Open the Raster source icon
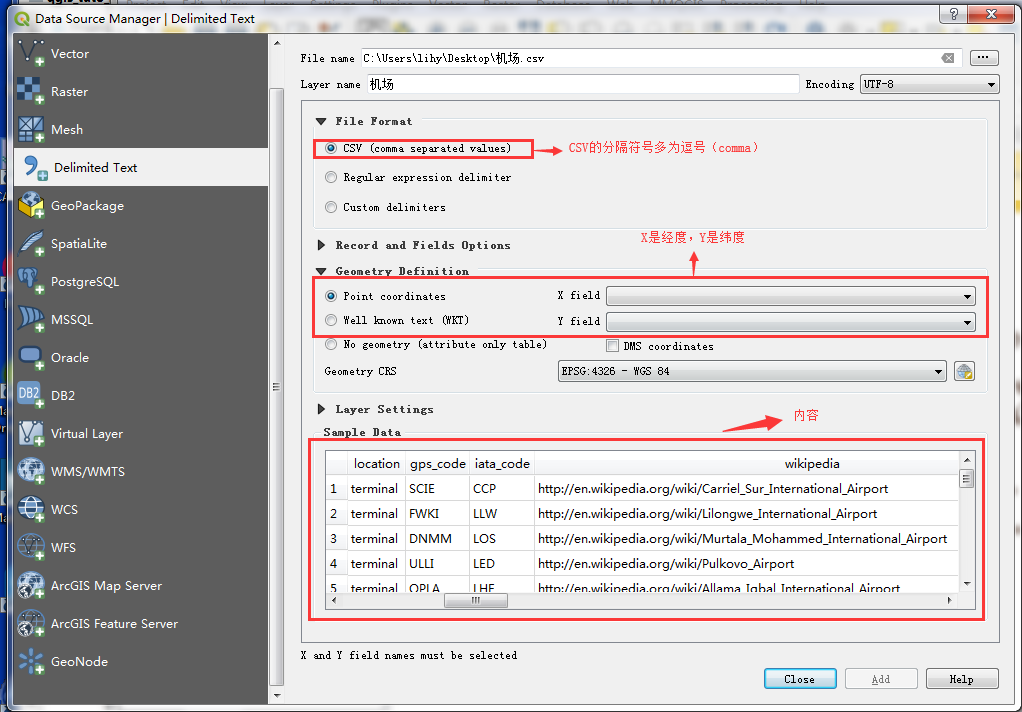This screenshot has height=712, width=1022. pos(32,92)
